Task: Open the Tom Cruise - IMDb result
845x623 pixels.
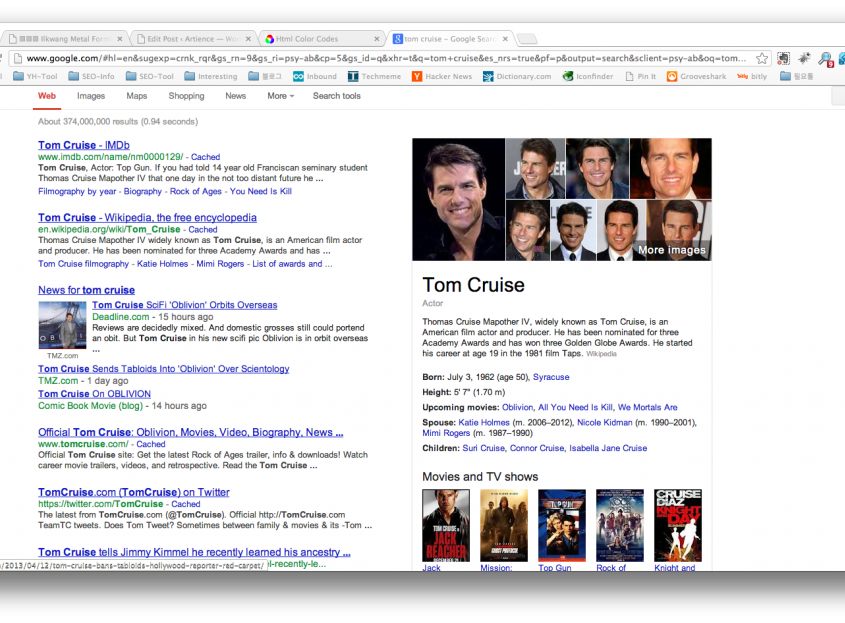Action: click(84, 145)
